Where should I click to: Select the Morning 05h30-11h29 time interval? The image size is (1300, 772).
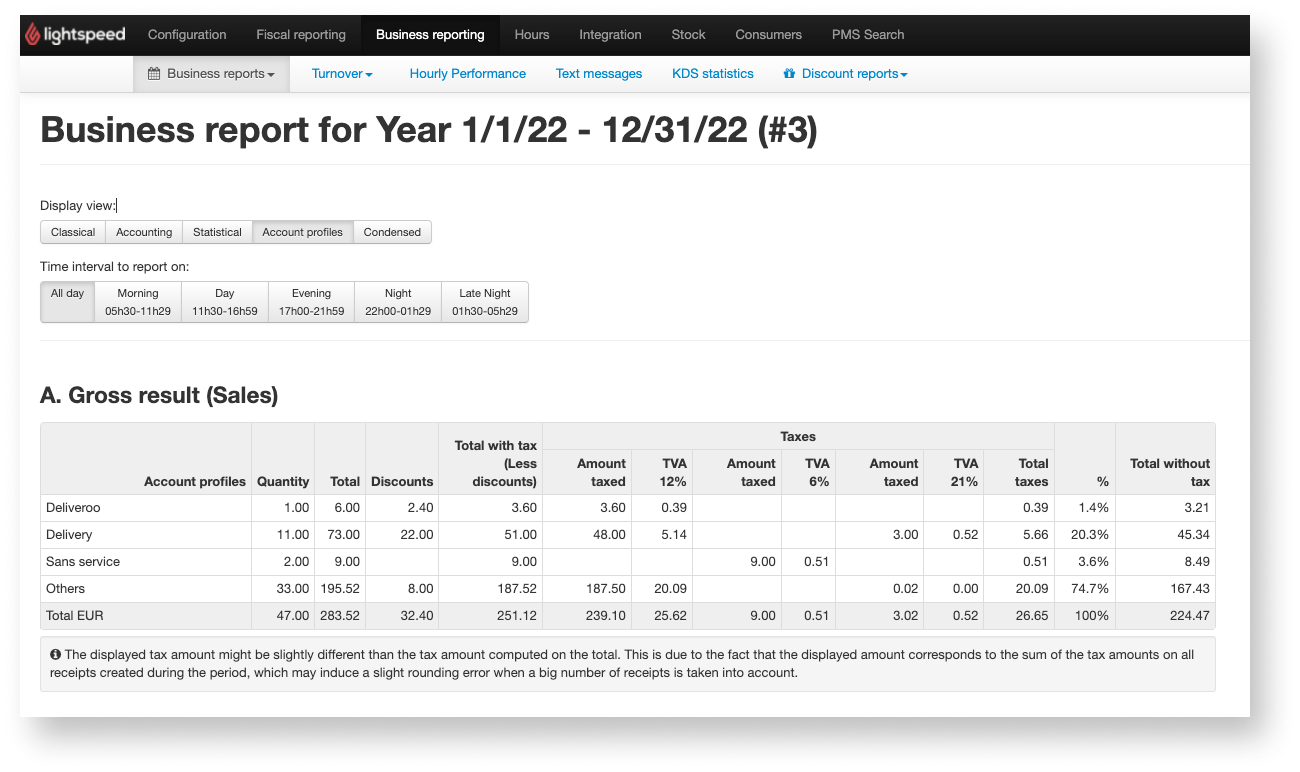click(138, 302)
